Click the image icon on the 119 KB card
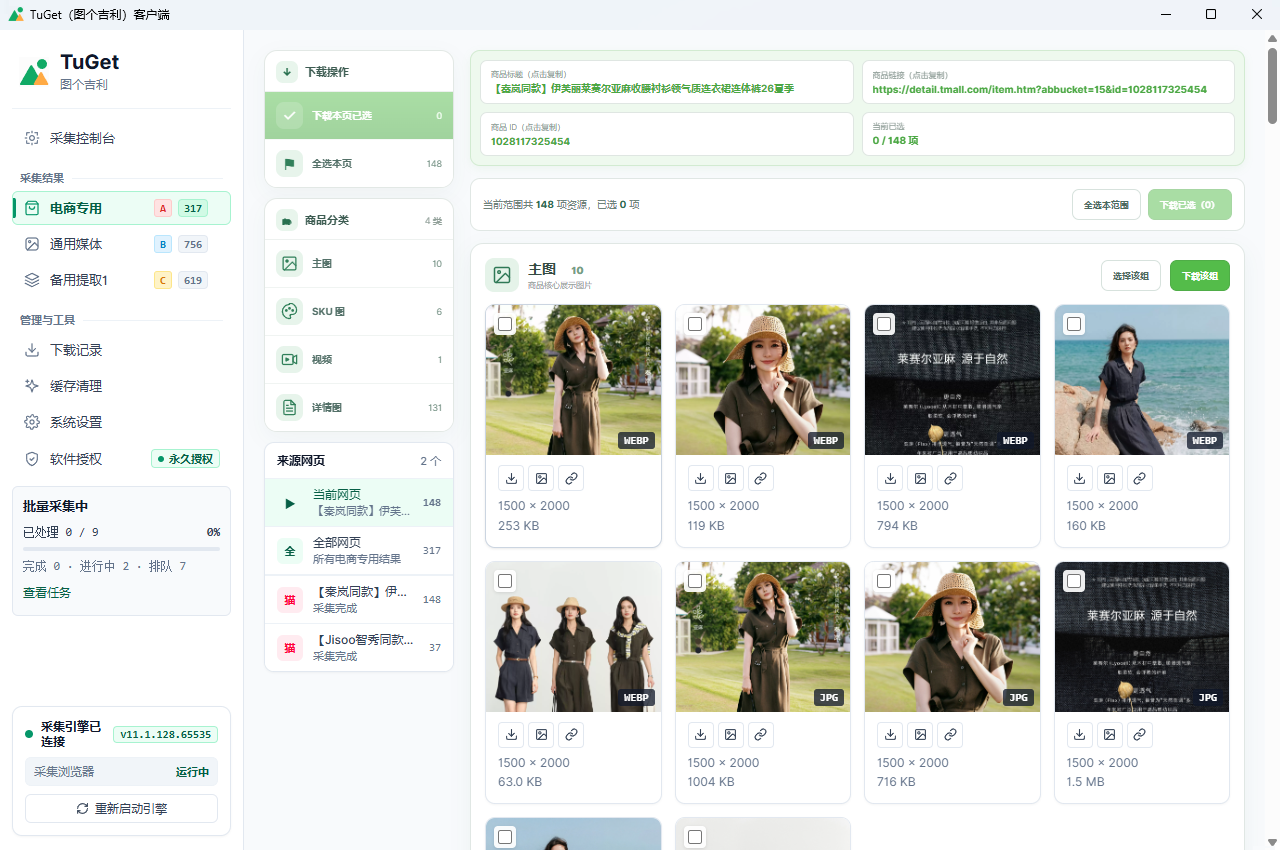 [x=731, y=478]
